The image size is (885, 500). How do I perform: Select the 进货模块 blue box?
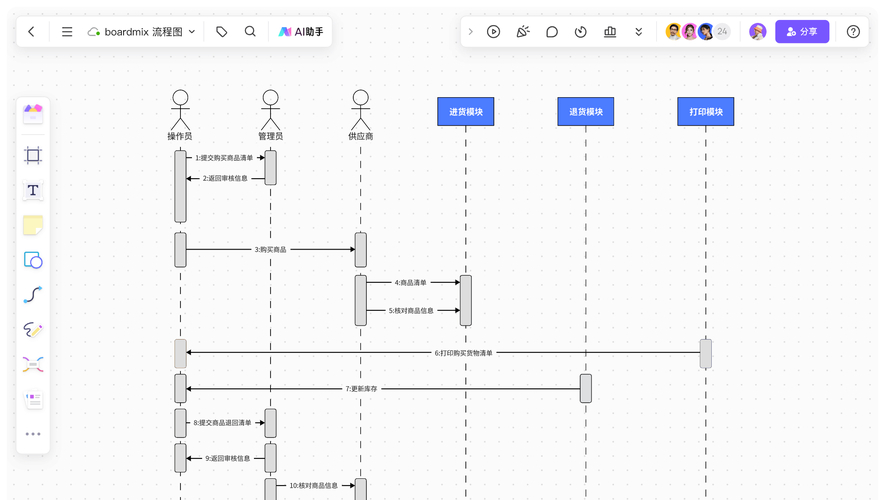[x=466, y=112]
